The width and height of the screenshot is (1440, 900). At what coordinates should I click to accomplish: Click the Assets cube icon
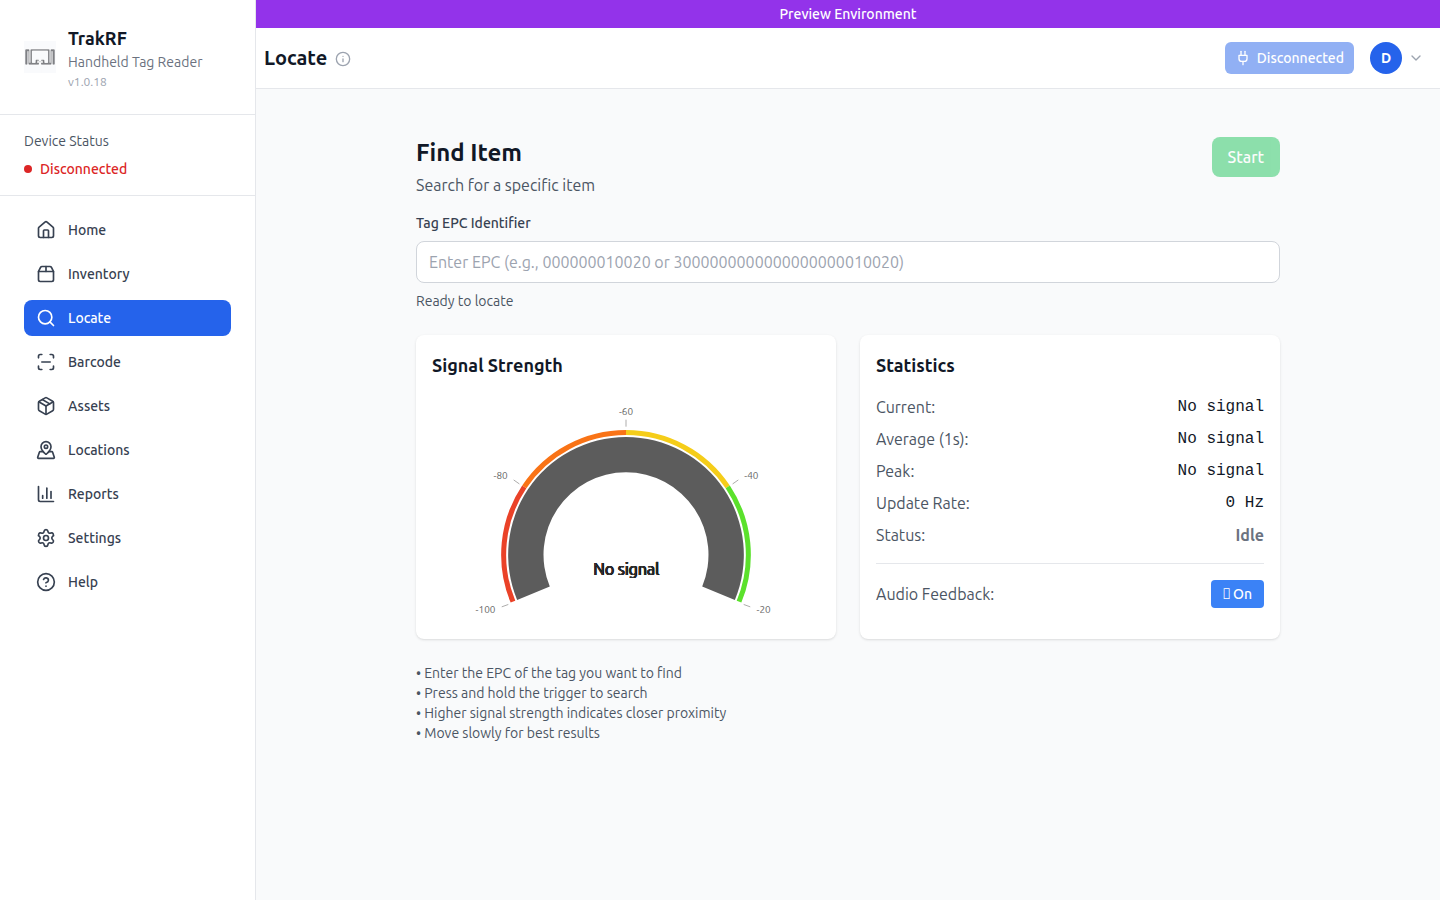click(46, 406)
